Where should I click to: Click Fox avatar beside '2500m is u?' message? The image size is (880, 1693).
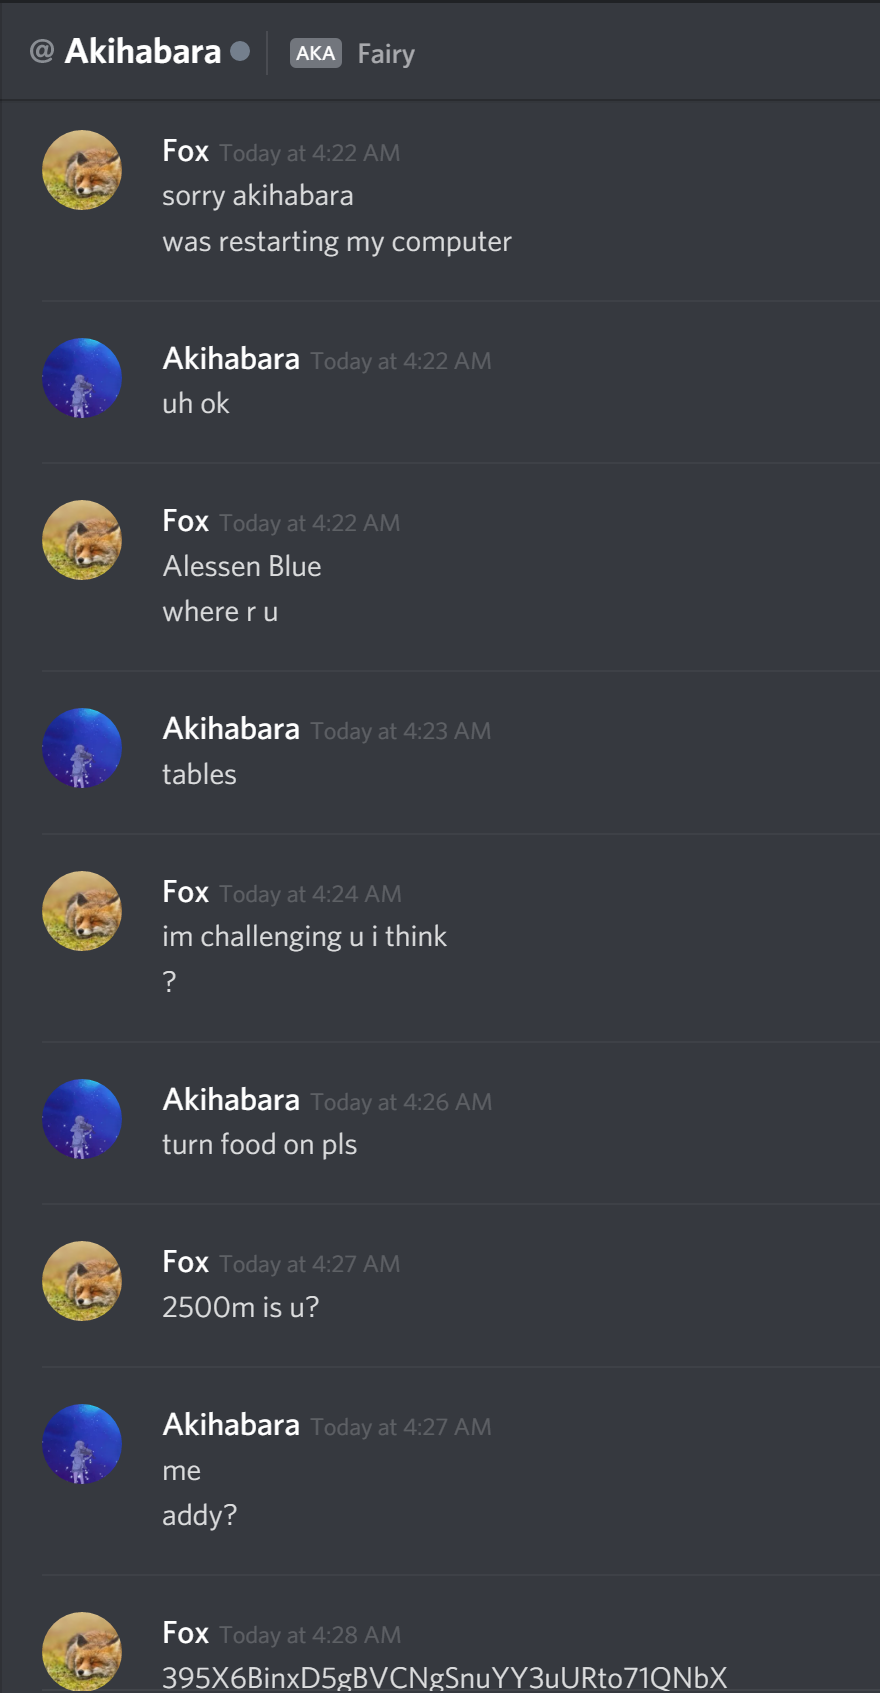(x=82, y=1281)
